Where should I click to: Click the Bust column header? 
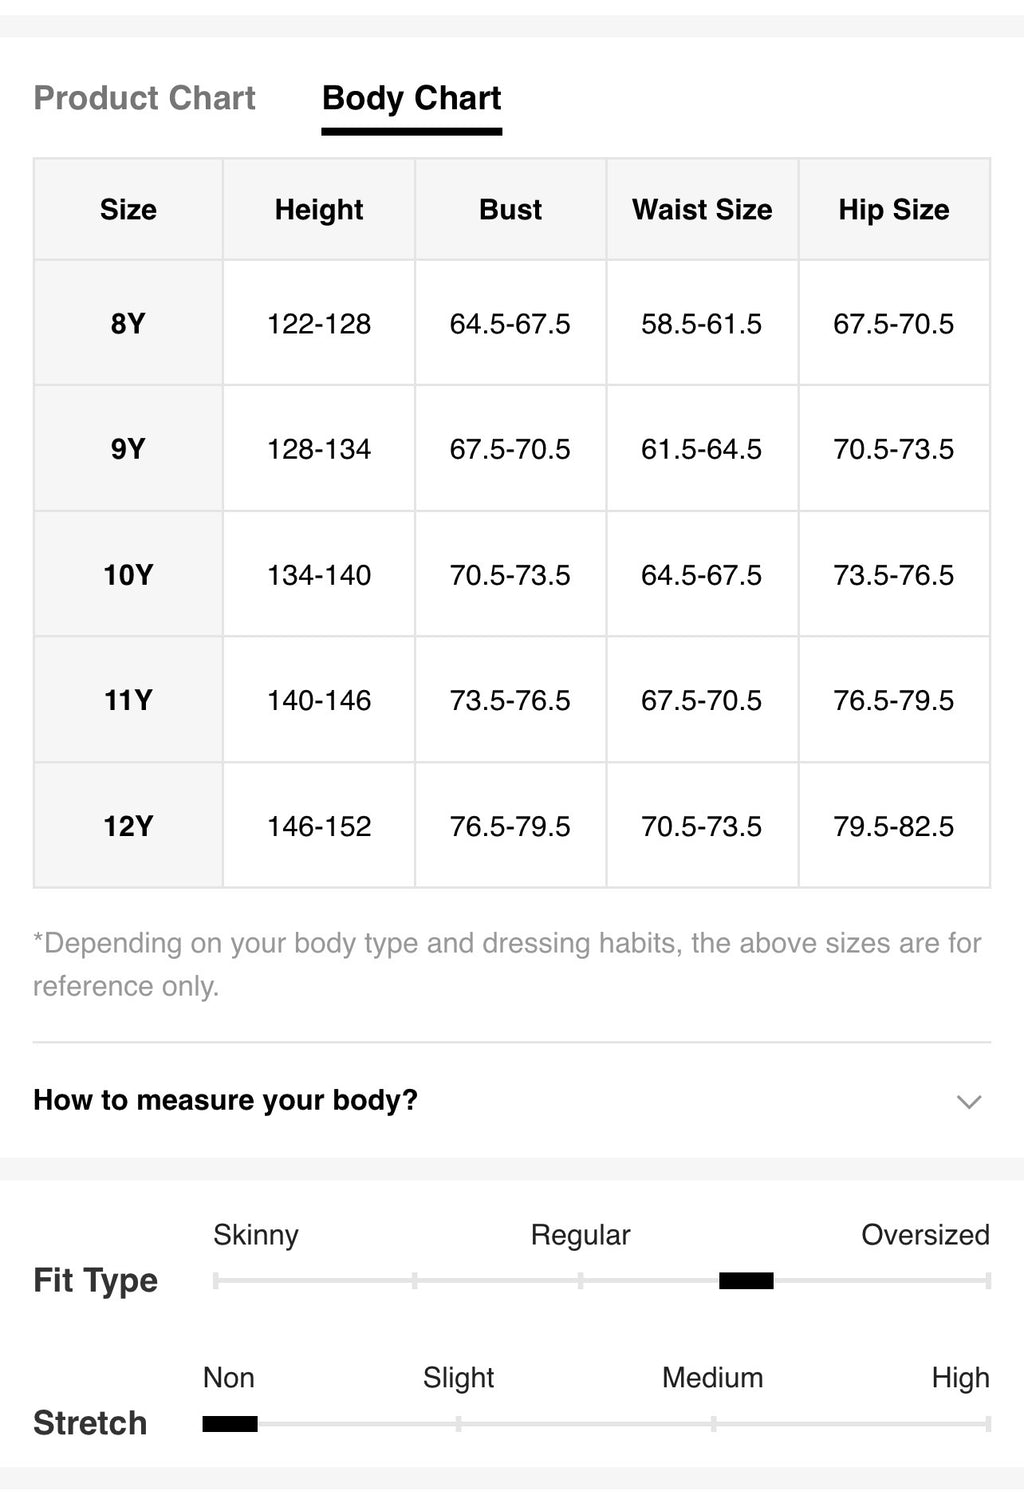pyautogui.click(x=511, y=209)
